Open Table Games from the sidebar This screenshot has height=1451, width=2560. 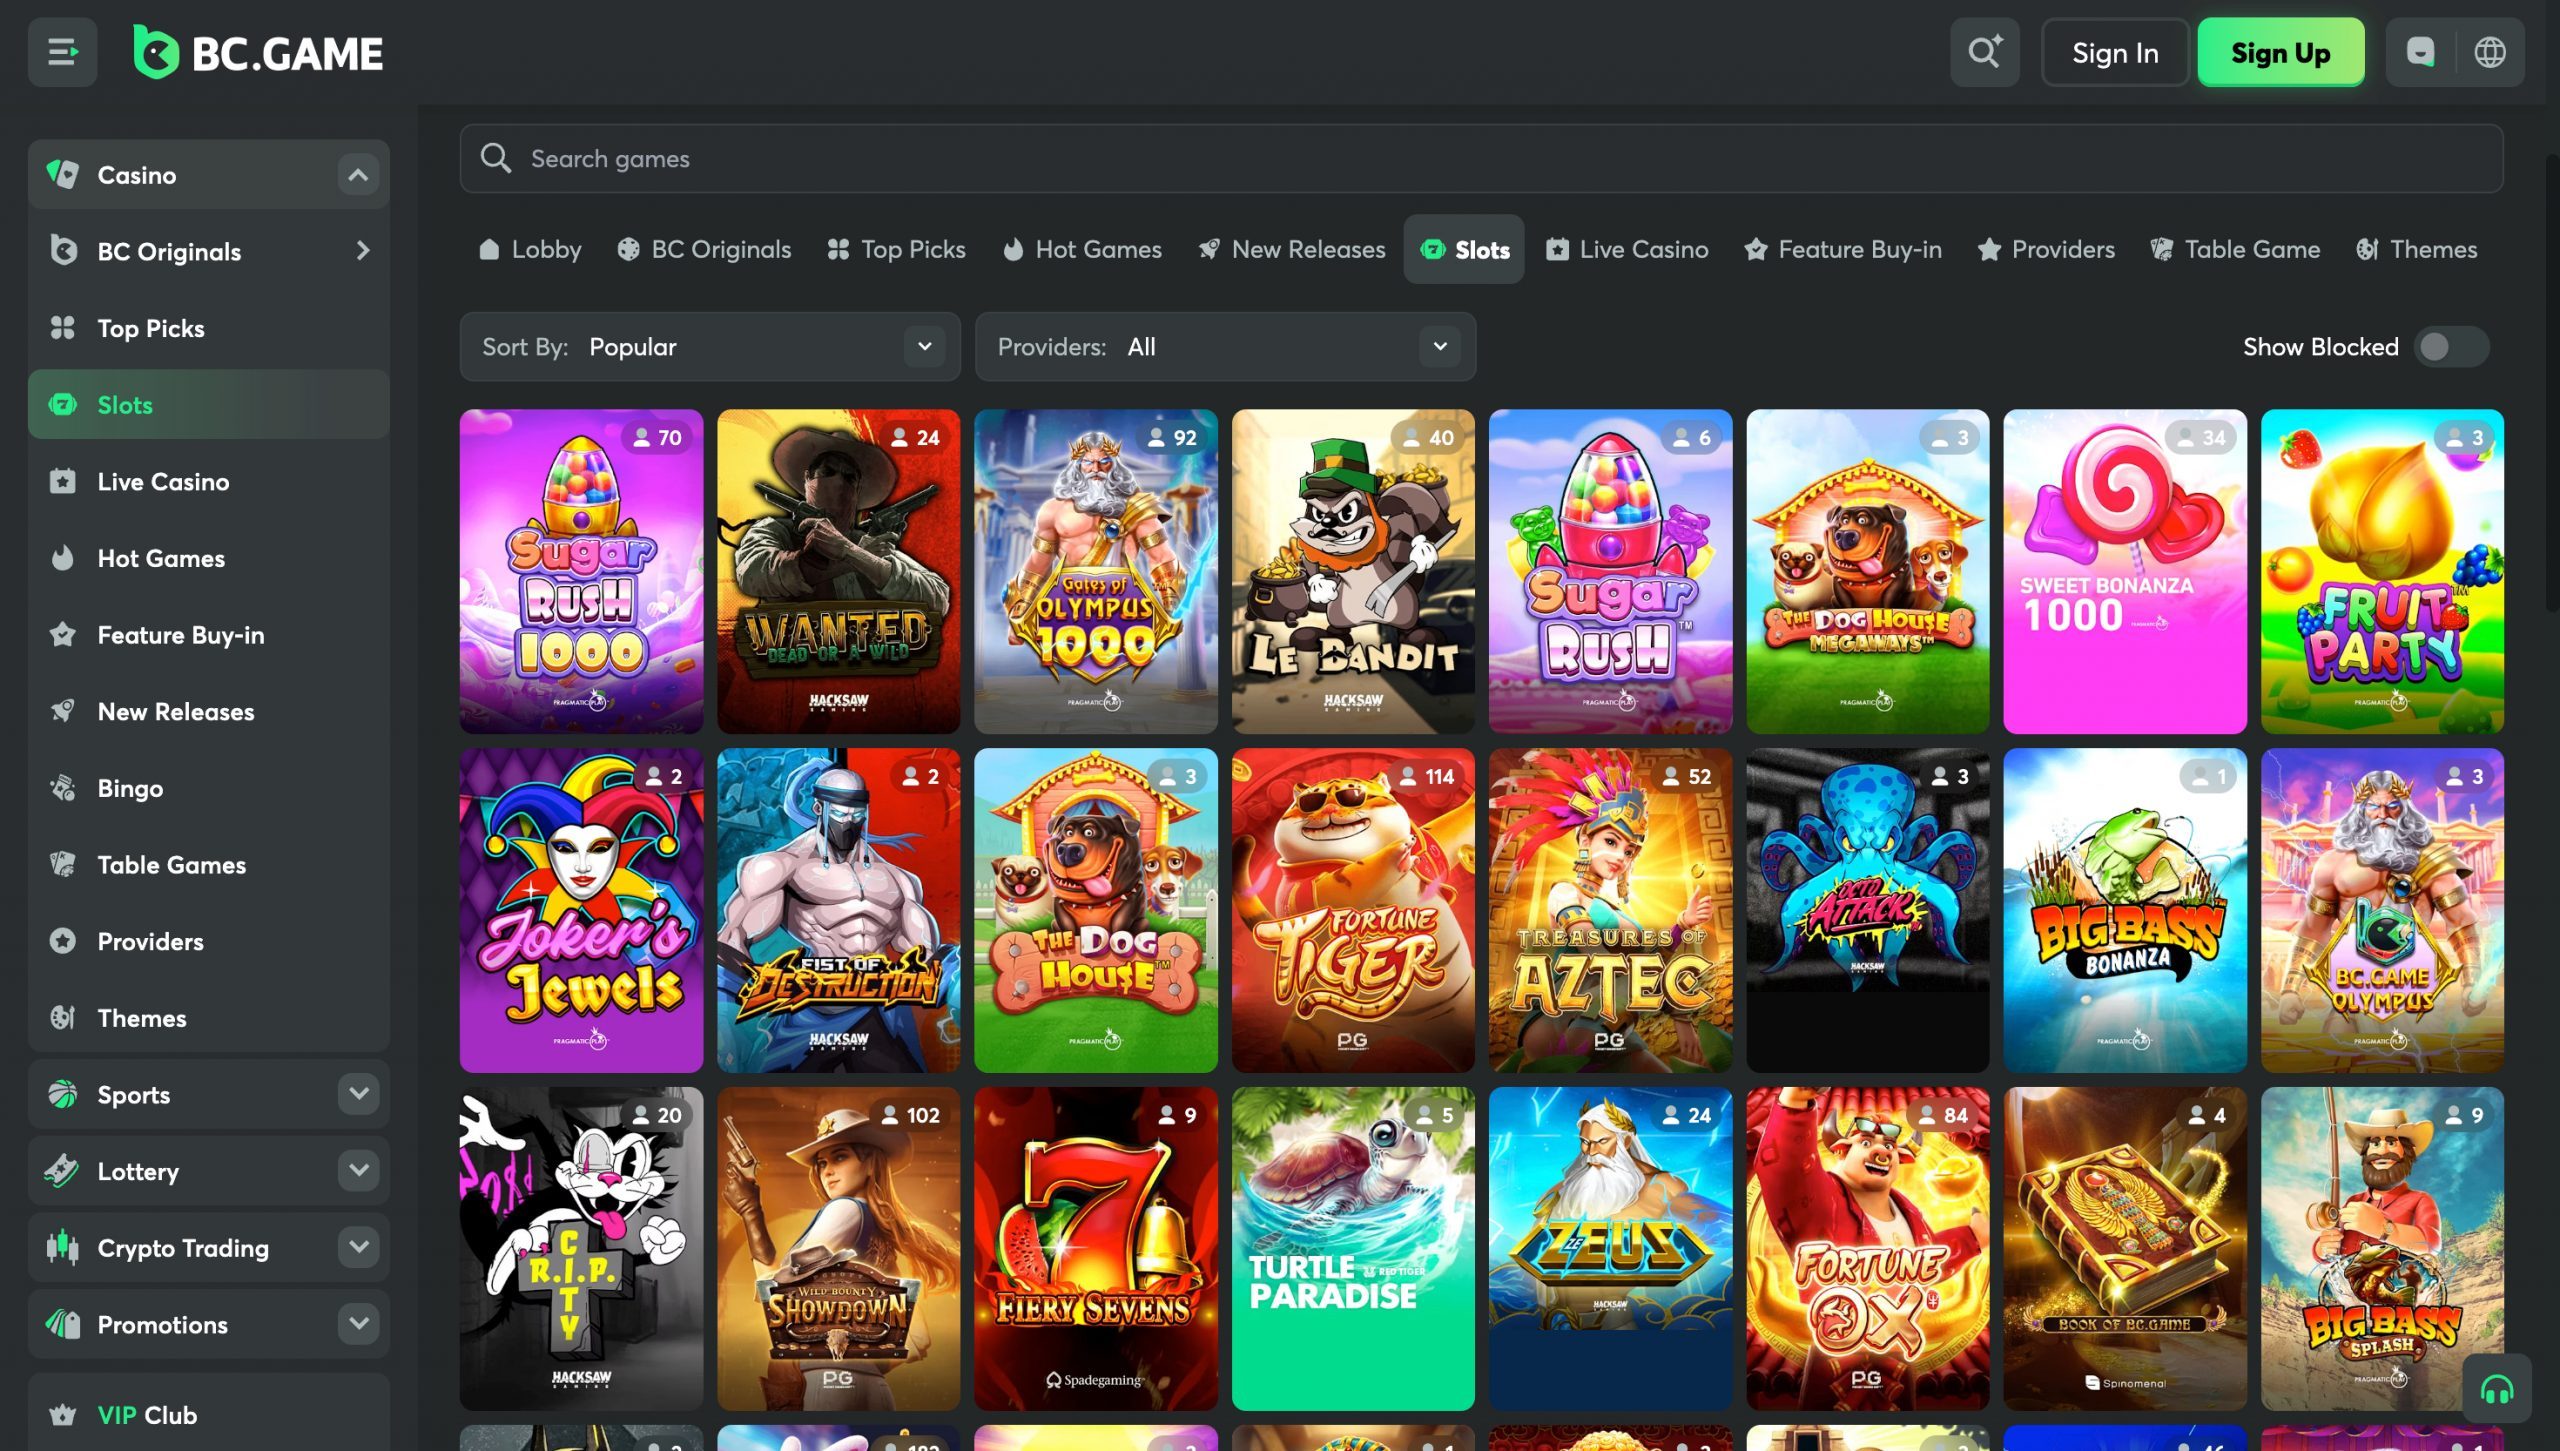170,865
